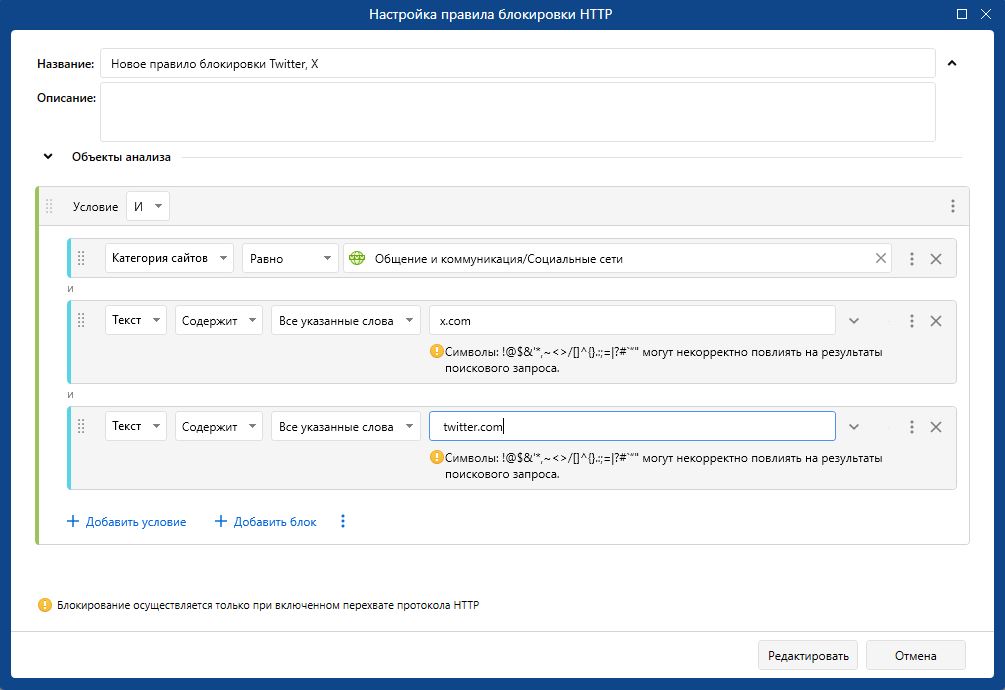Open Текст type dropdown in twitter.com row
The width and height of the screenshot is (1005, 690).
pyautogui.click(x=136, y=426)
